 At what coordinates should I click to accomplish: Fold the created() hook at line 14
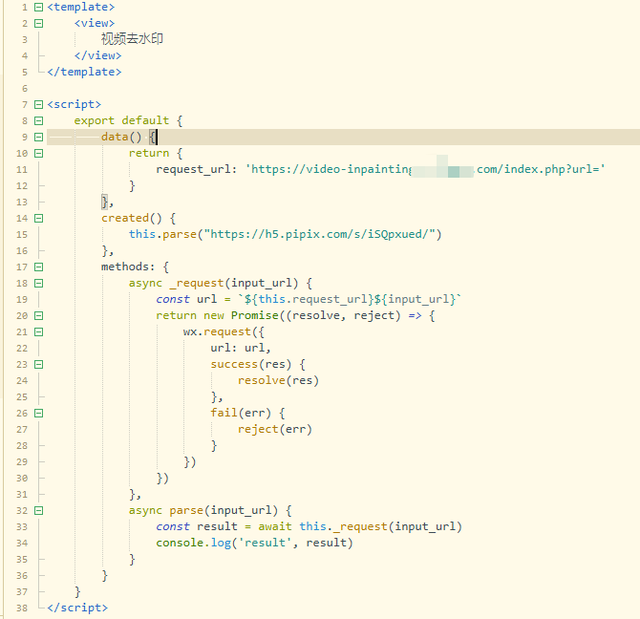[x=38, y=218]
